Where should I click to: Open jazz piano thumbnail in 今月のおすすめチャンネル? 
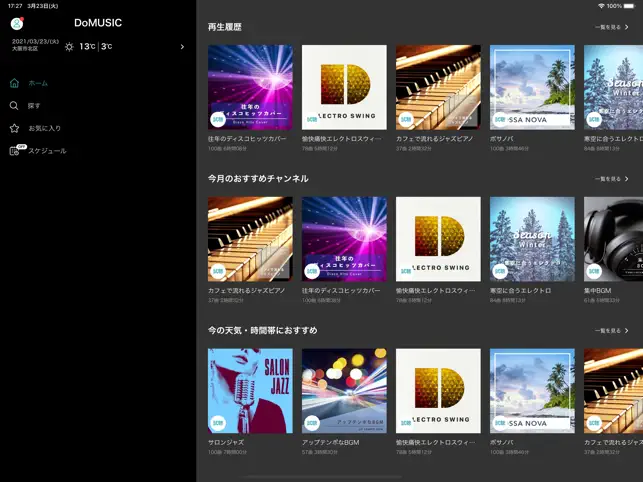click(250, 239)
